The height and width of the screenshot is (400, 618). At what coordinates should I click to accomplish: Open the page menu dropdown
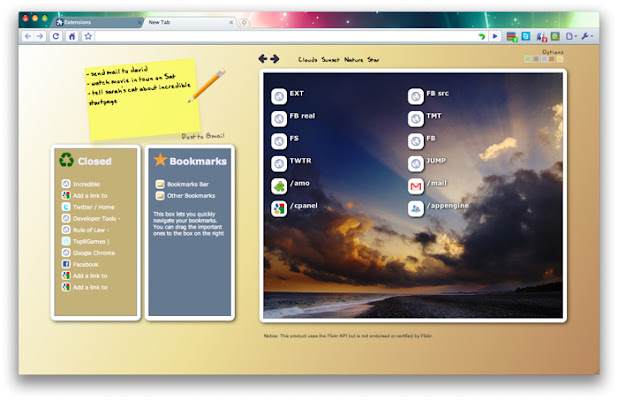(x=571, y=37)
